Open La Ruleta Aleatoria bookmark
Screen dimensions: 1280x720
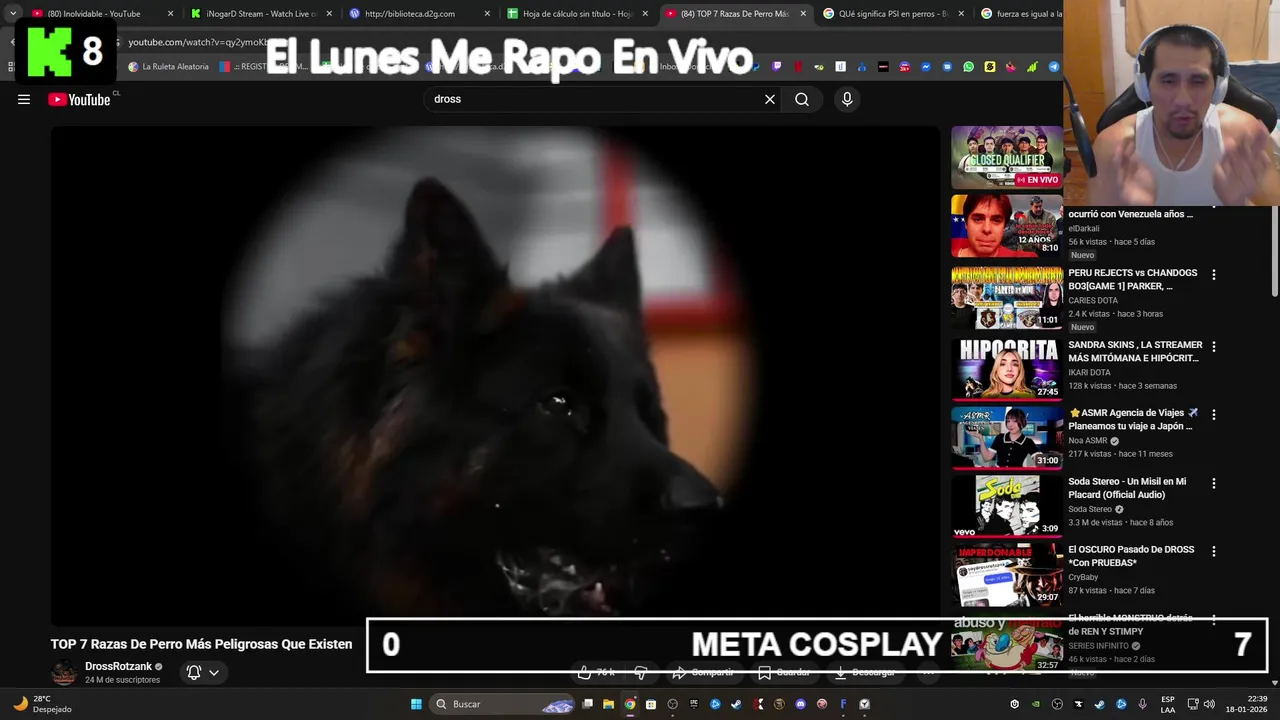[x=169, y=67]
